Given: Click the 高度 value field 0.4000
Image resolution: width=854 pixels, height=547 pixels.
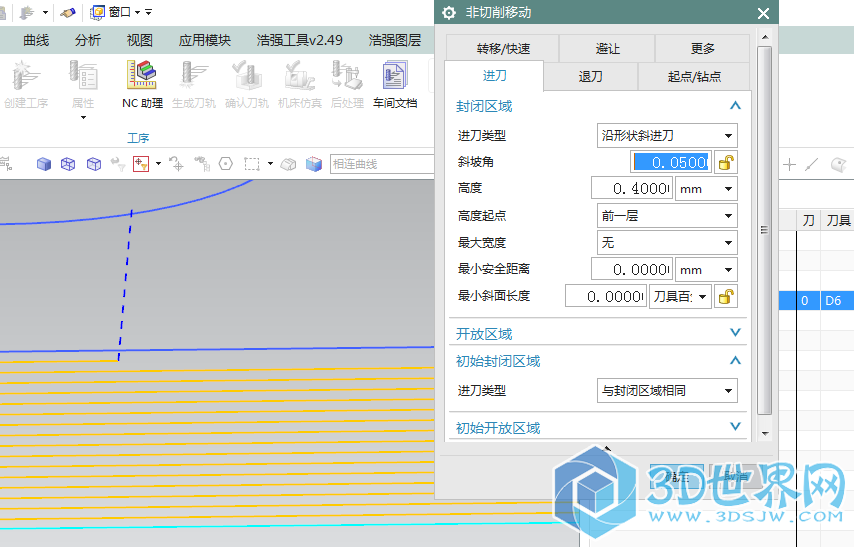Looking at the screenshot, I should (x=632, y=189).
